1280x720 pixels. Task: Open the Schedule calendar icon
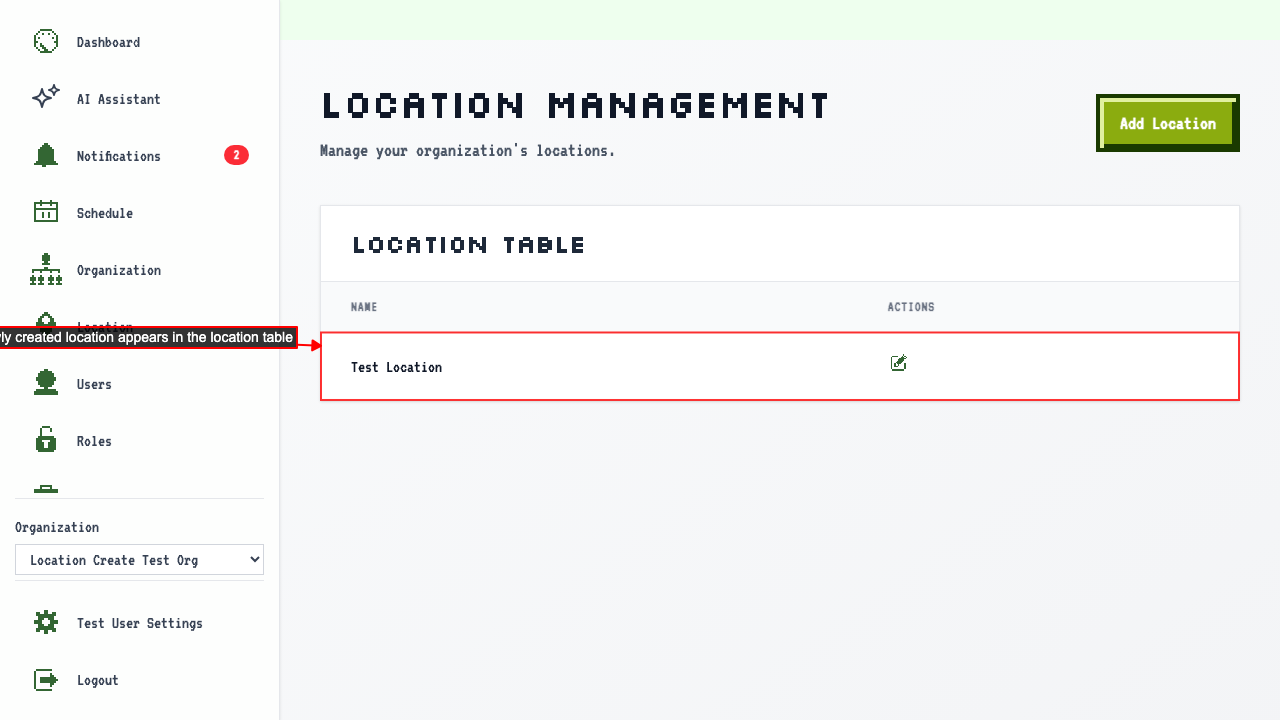click(x=46, y=212)
